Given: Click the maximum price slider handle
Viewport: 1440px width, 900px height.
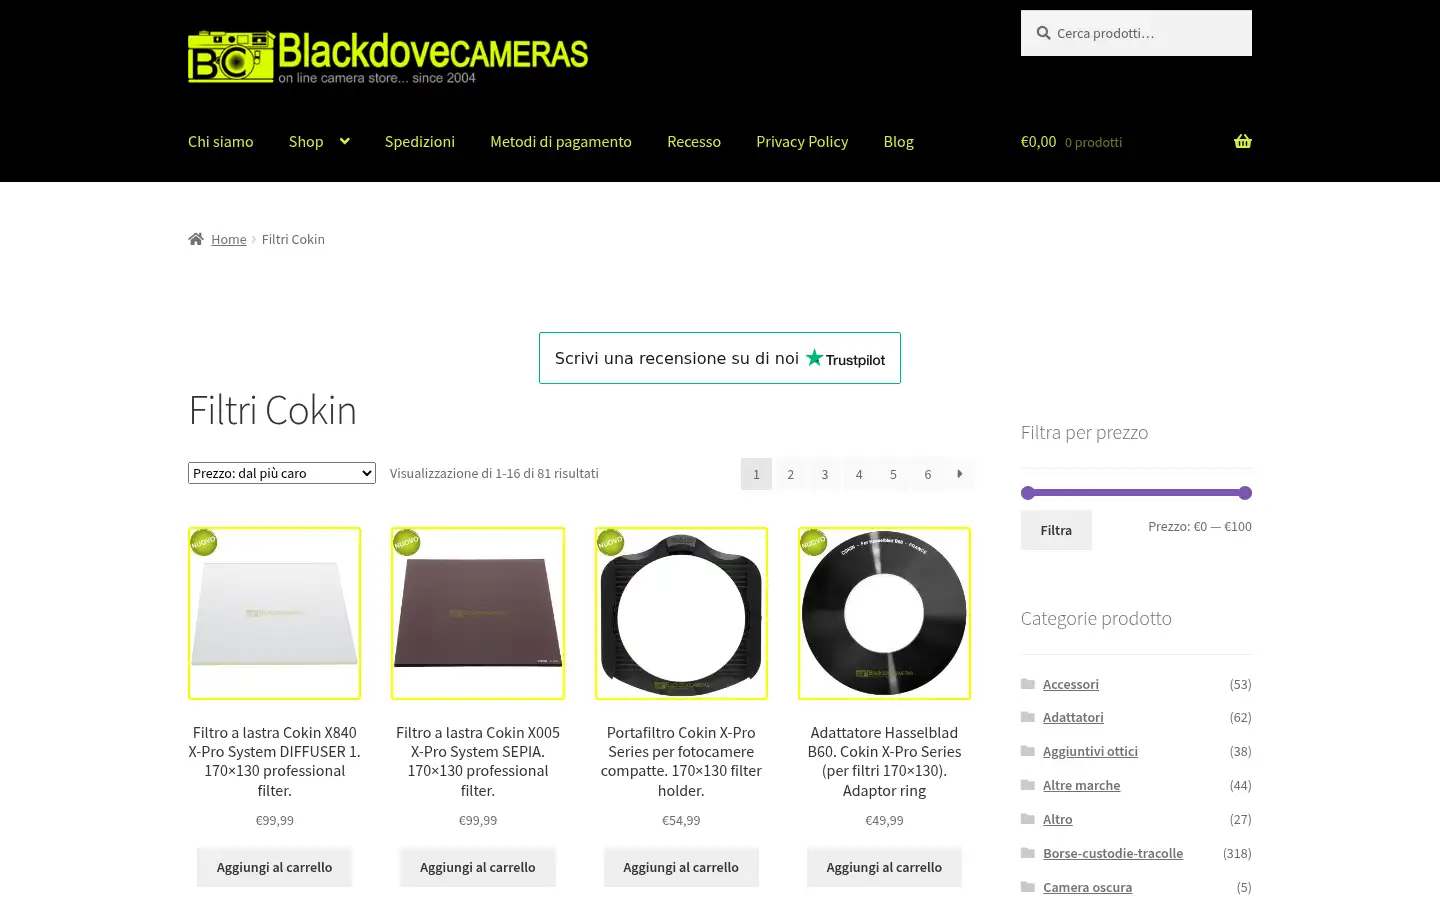Looking at the screenshot, I should click(1245, 493).
